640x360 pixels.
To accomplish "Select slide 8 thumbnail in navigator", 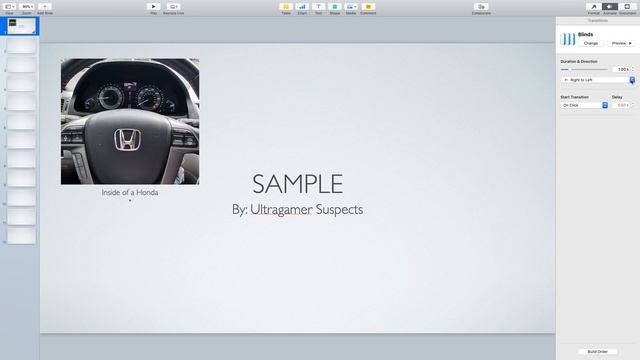I will tap(22, 160).
